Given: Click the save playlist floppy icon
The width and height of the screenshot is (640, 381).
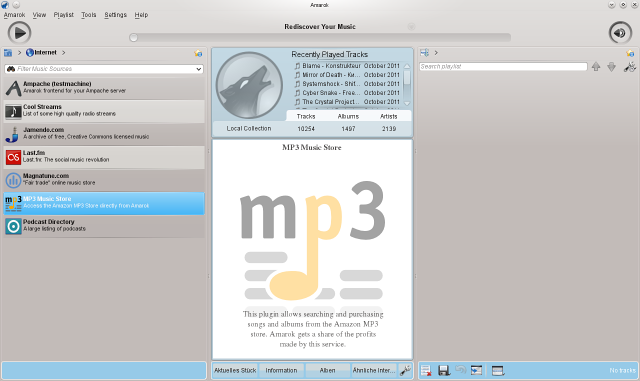Looking at the screenshot, I should (x=444, y=370).
